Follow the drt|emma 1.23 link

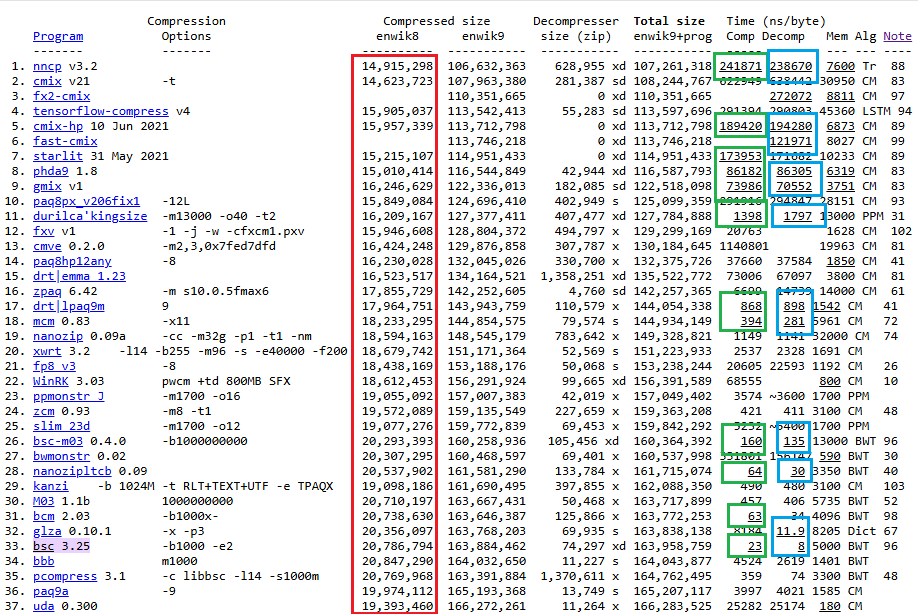click(x=80, y=276)
